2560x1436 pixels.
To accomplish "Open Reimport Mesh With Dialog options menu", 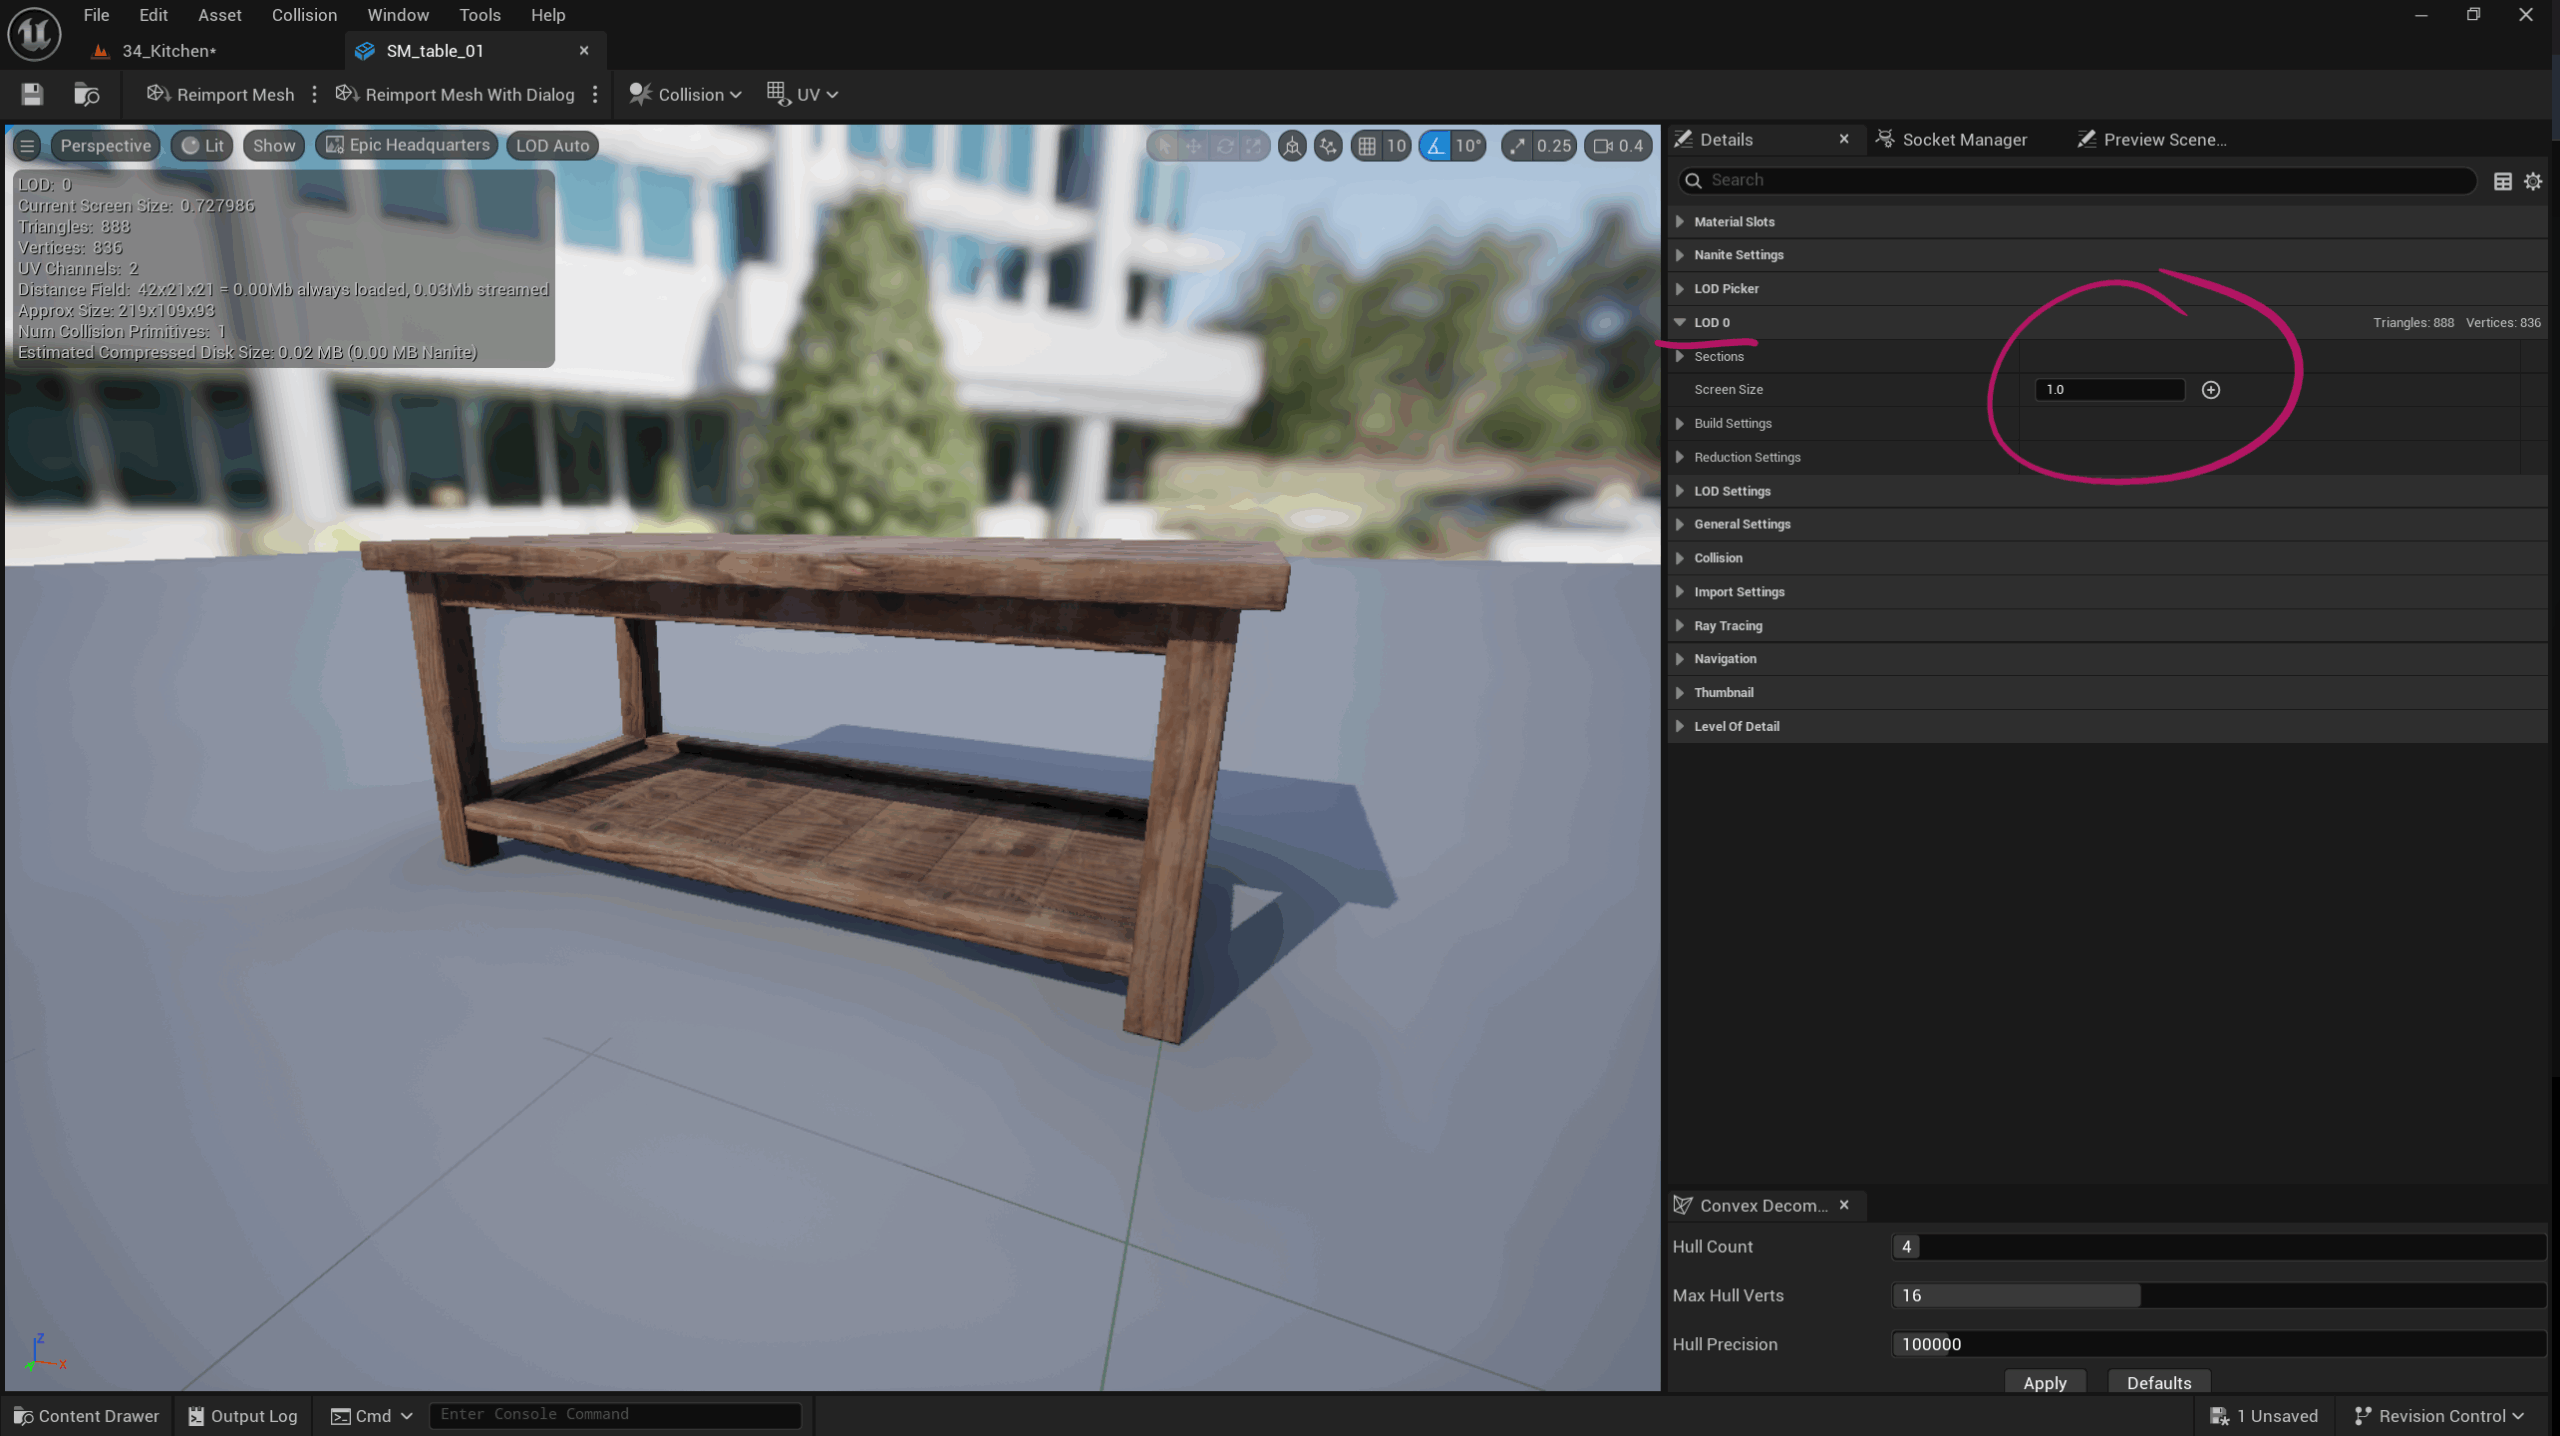I will pyautogui.click(x=595, y=95).
